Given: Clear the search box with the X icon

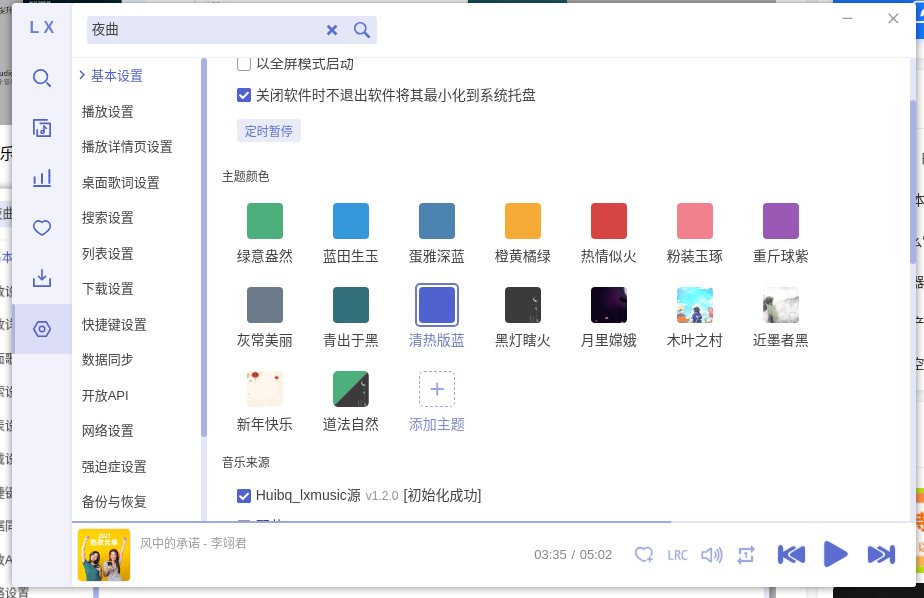Looking at the screenshot, I should pos(332,30).
